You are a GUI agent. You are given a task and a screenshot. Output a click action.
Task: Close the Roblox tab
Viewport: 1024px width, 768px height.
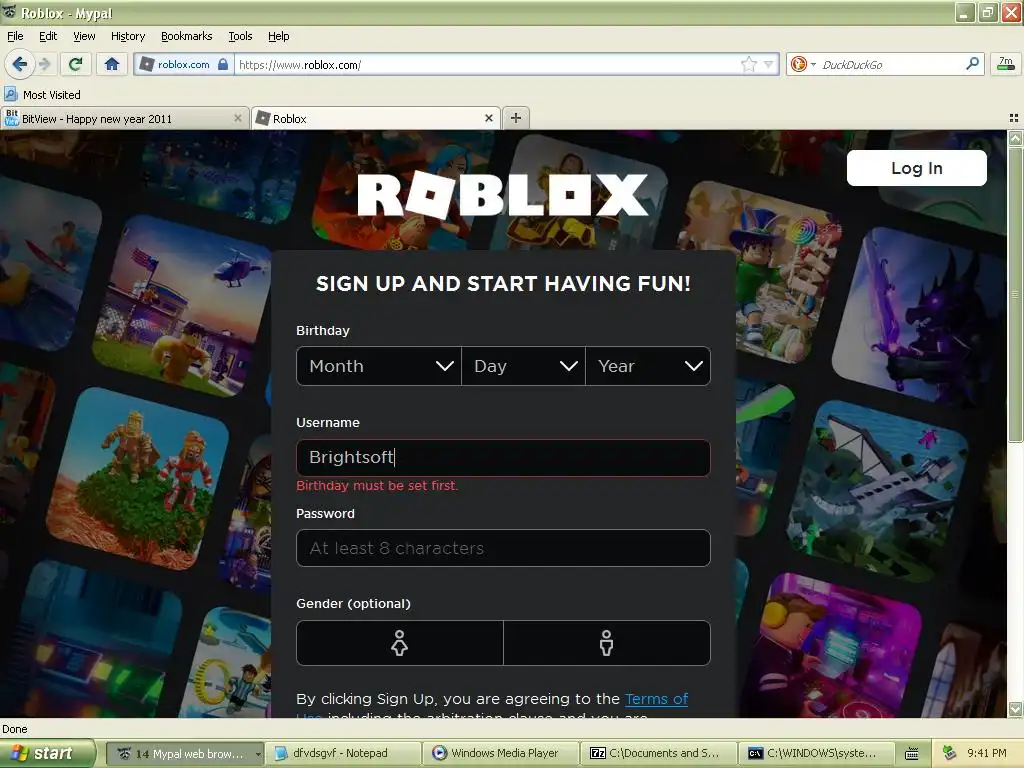click(488, 118)
